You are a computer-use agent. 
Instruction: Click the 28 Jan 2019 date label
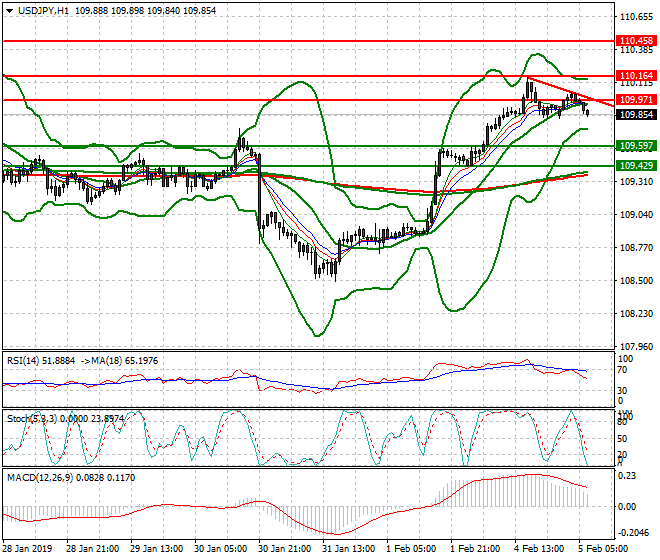coord(26,549)
